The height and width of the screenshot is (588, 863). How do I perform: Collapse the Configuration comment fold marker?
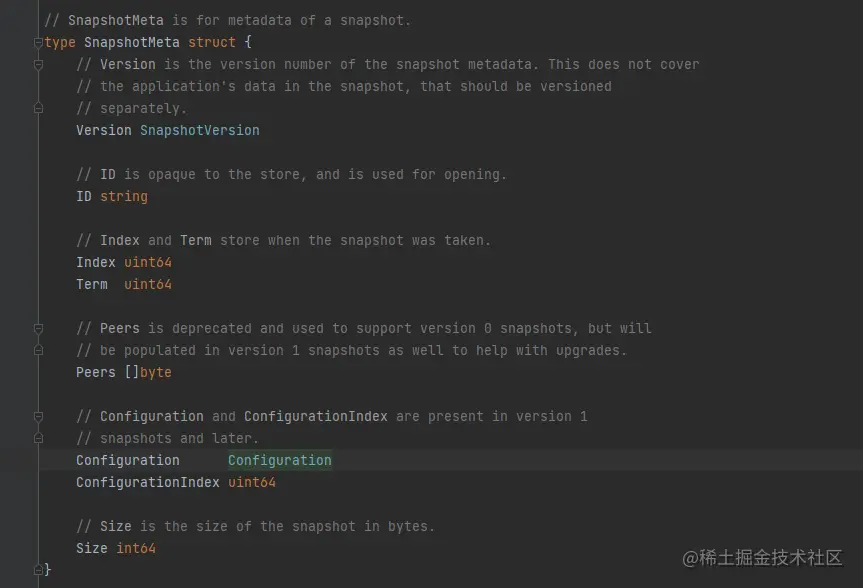(x=39, y=416)
